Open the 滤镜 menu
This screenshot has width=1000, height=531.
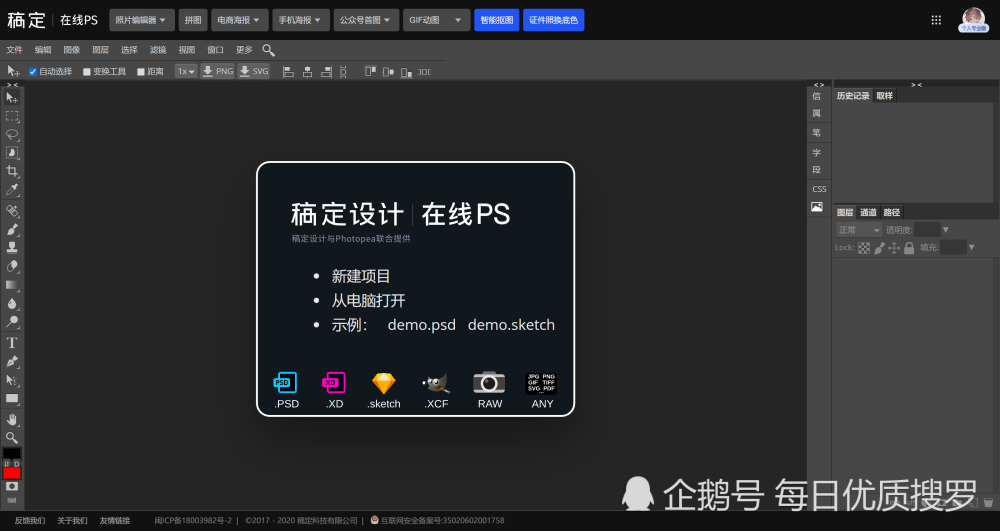158,50
